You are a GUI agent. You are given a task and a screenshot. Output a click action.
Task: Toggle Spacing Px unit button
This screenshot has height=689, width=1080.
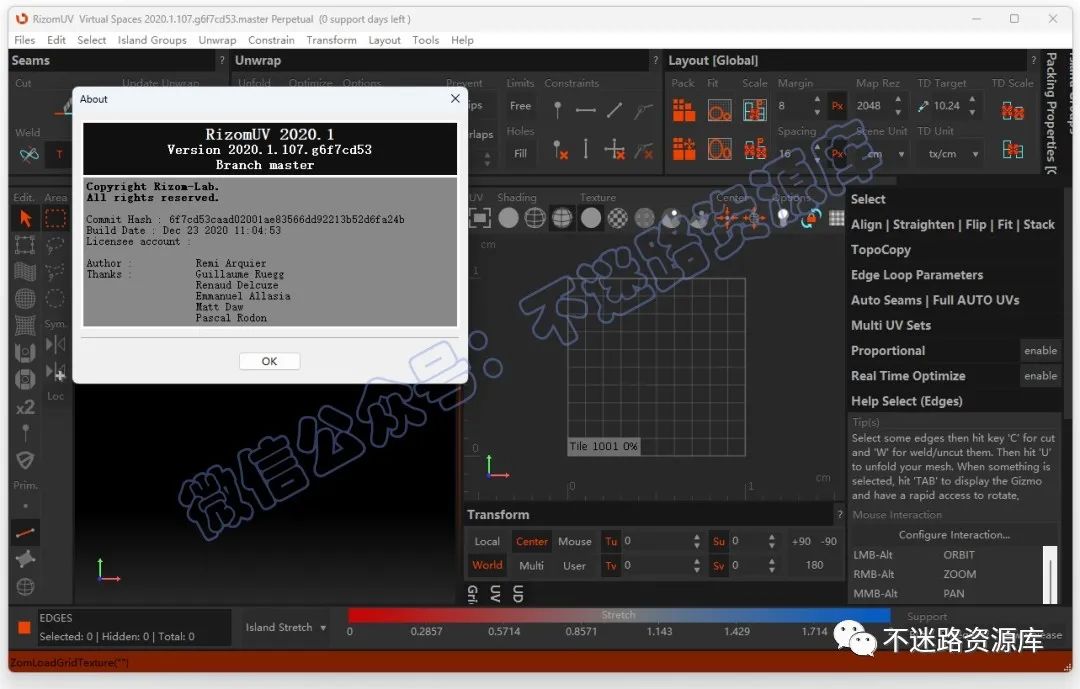click(x=838, y=154)
